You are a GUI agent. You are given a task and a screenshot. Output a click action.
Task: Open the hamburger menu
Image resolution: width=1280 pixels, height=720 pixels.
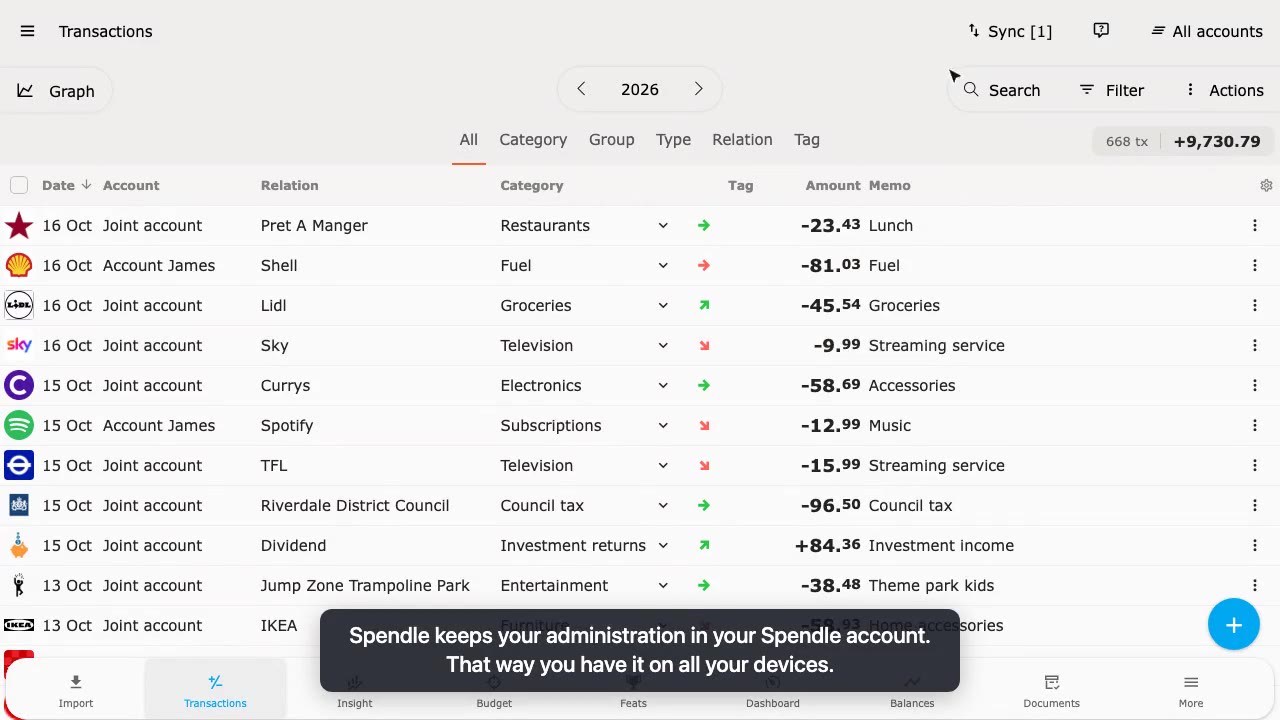pyautogui.click(x=27, y=31)
